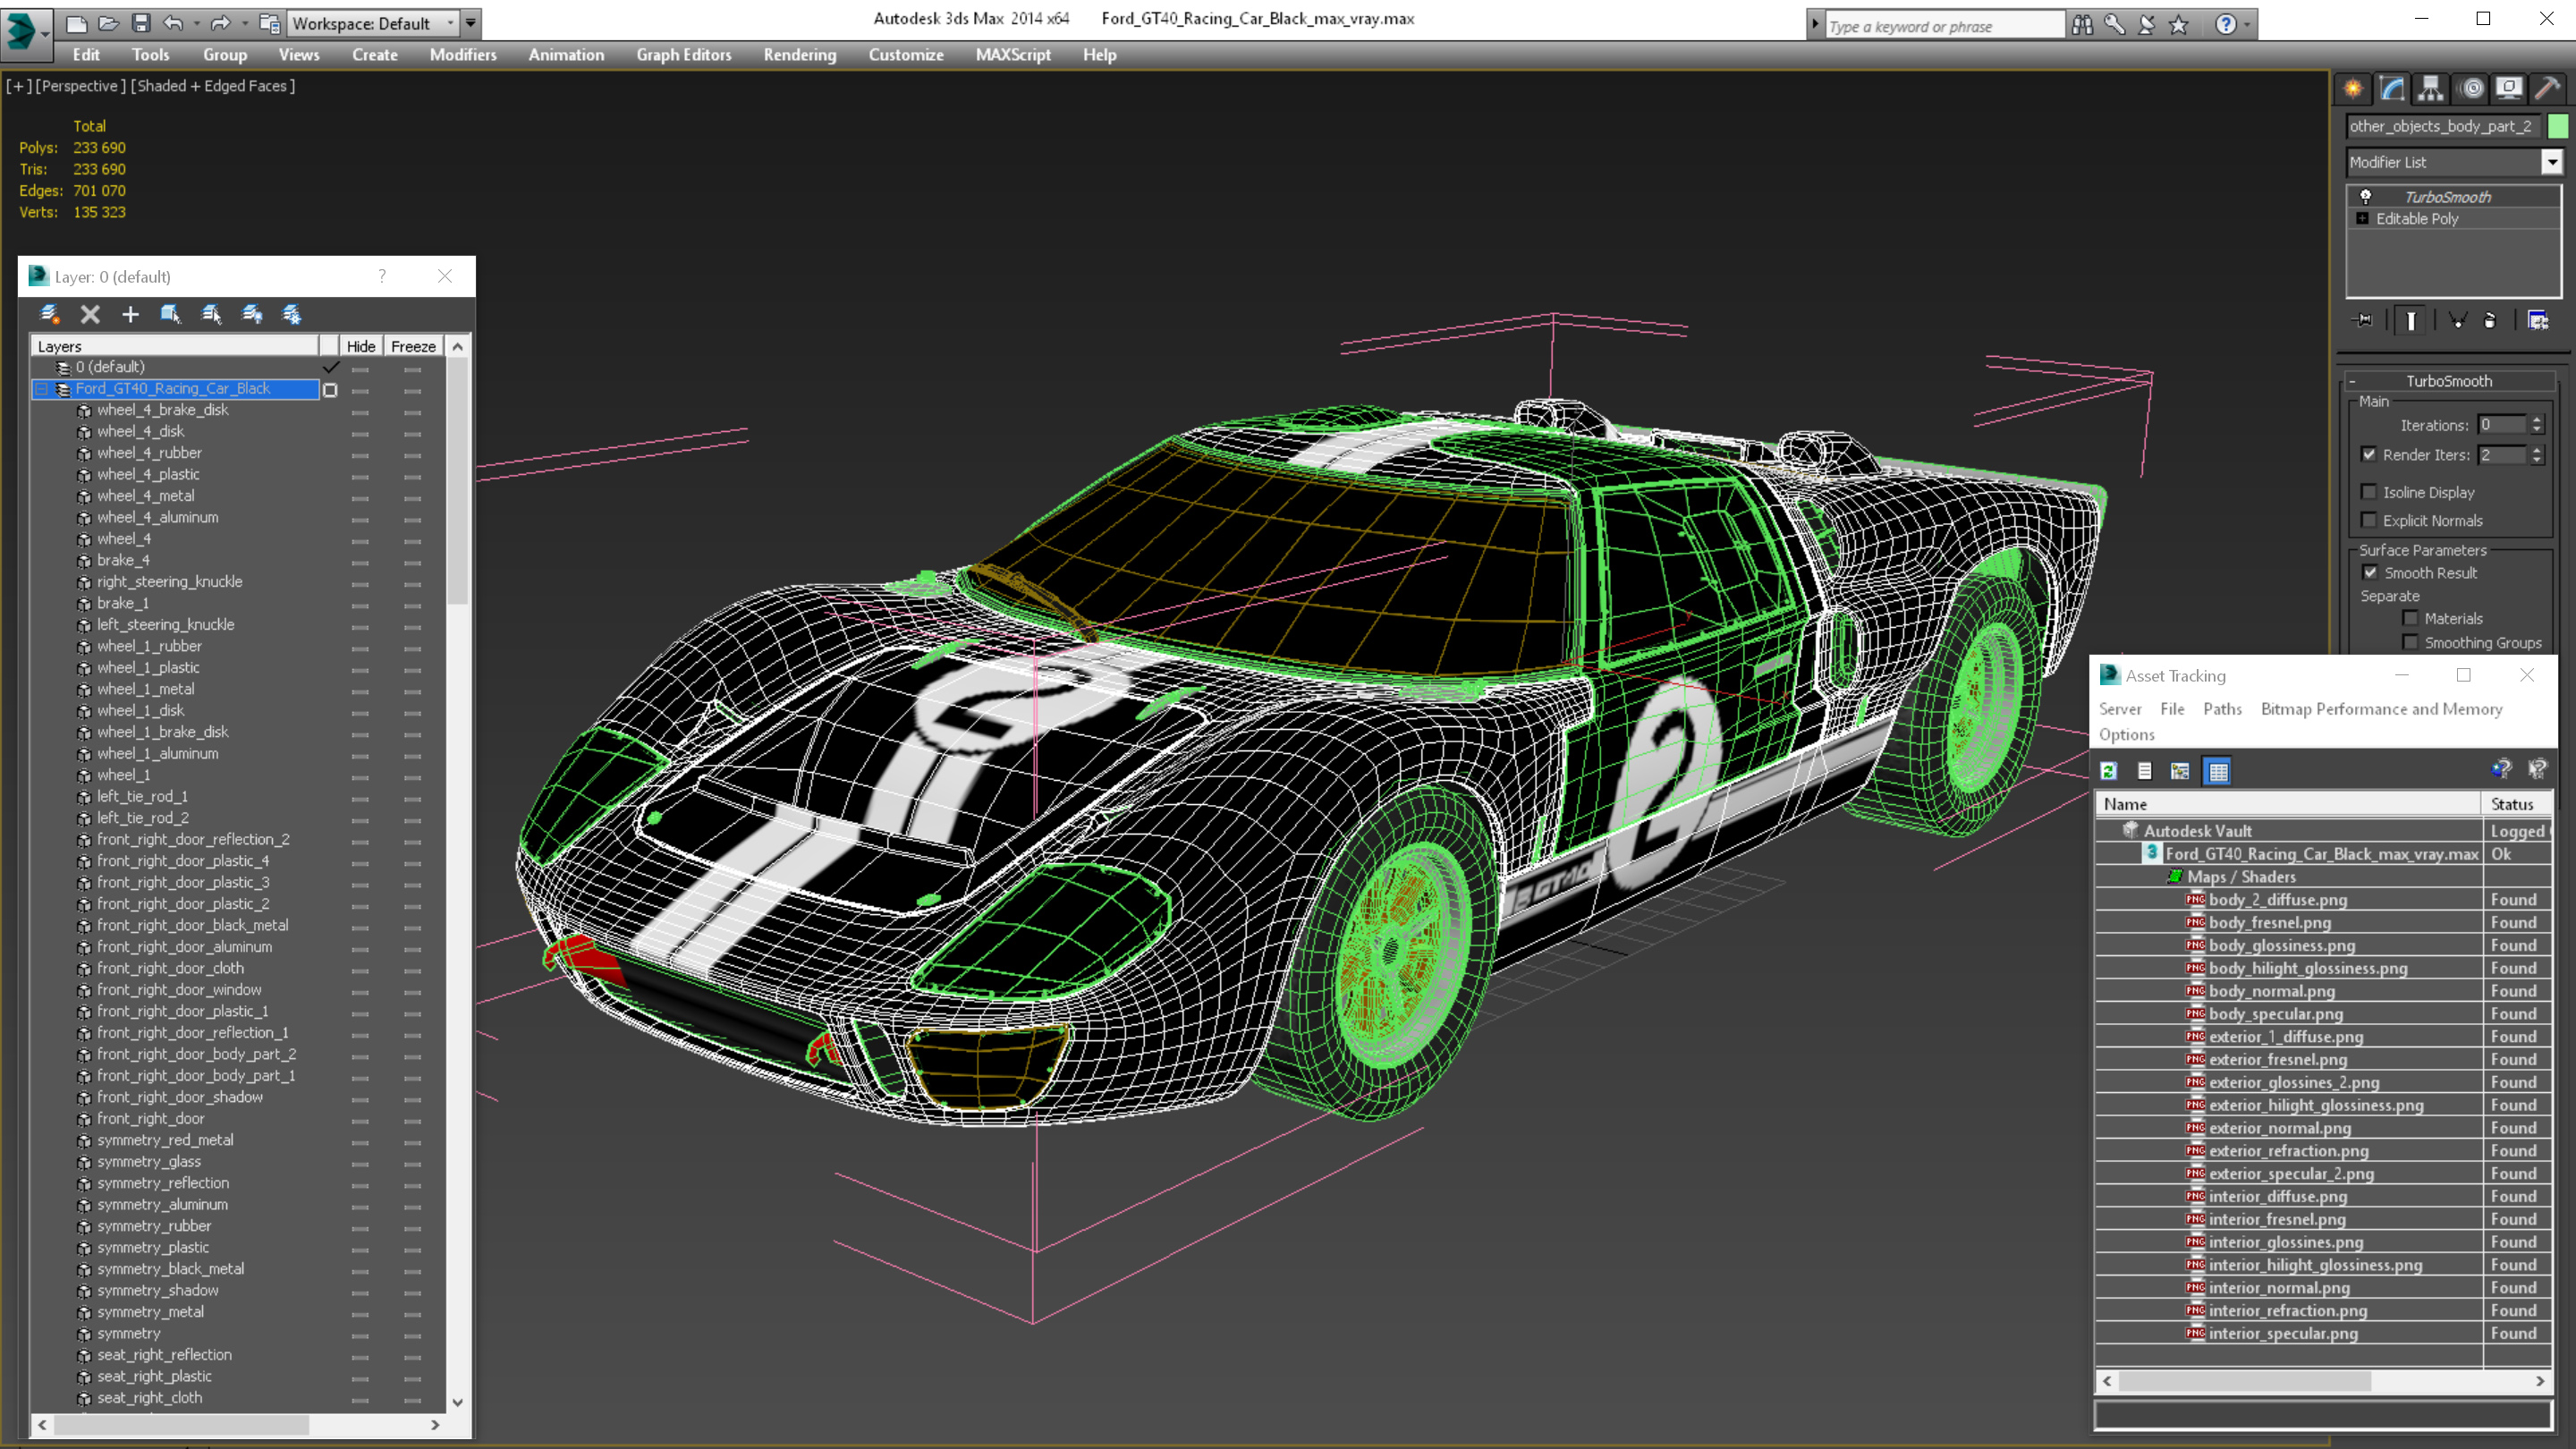Open the Display command panel tab

[2509, 89]
